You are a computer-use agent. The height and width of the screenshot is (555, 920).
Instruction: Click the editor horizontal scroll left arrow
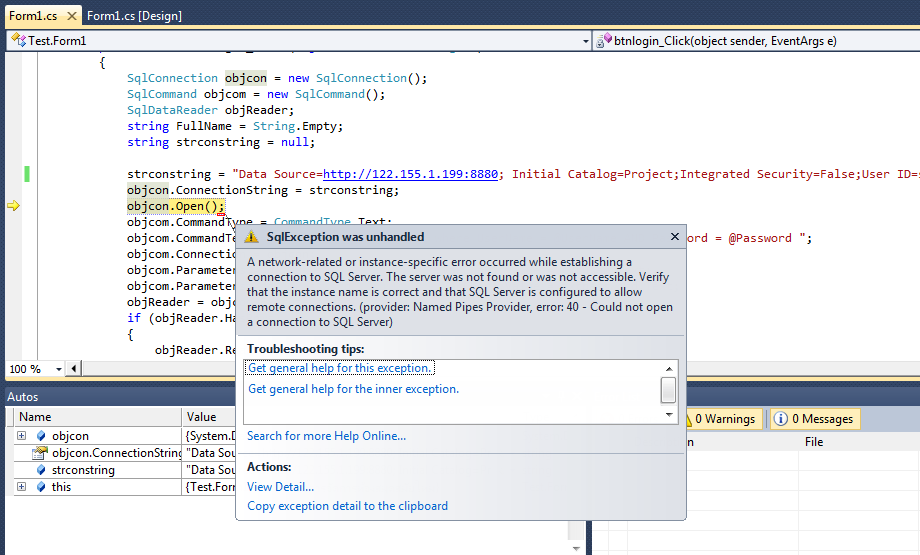click(x=73, y=369)
